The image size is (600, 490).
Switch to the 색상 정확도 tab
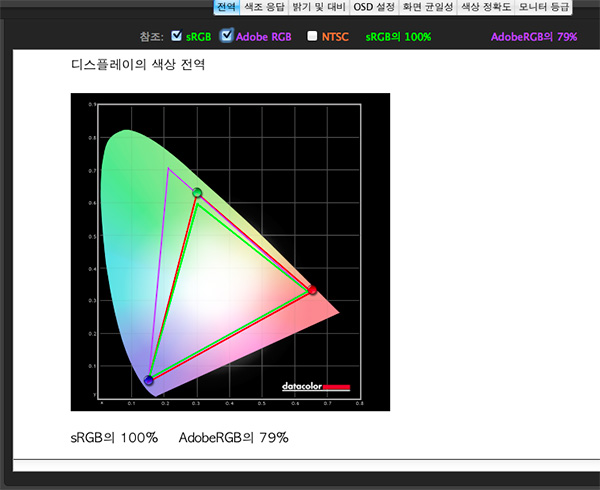tap(485, 7)
